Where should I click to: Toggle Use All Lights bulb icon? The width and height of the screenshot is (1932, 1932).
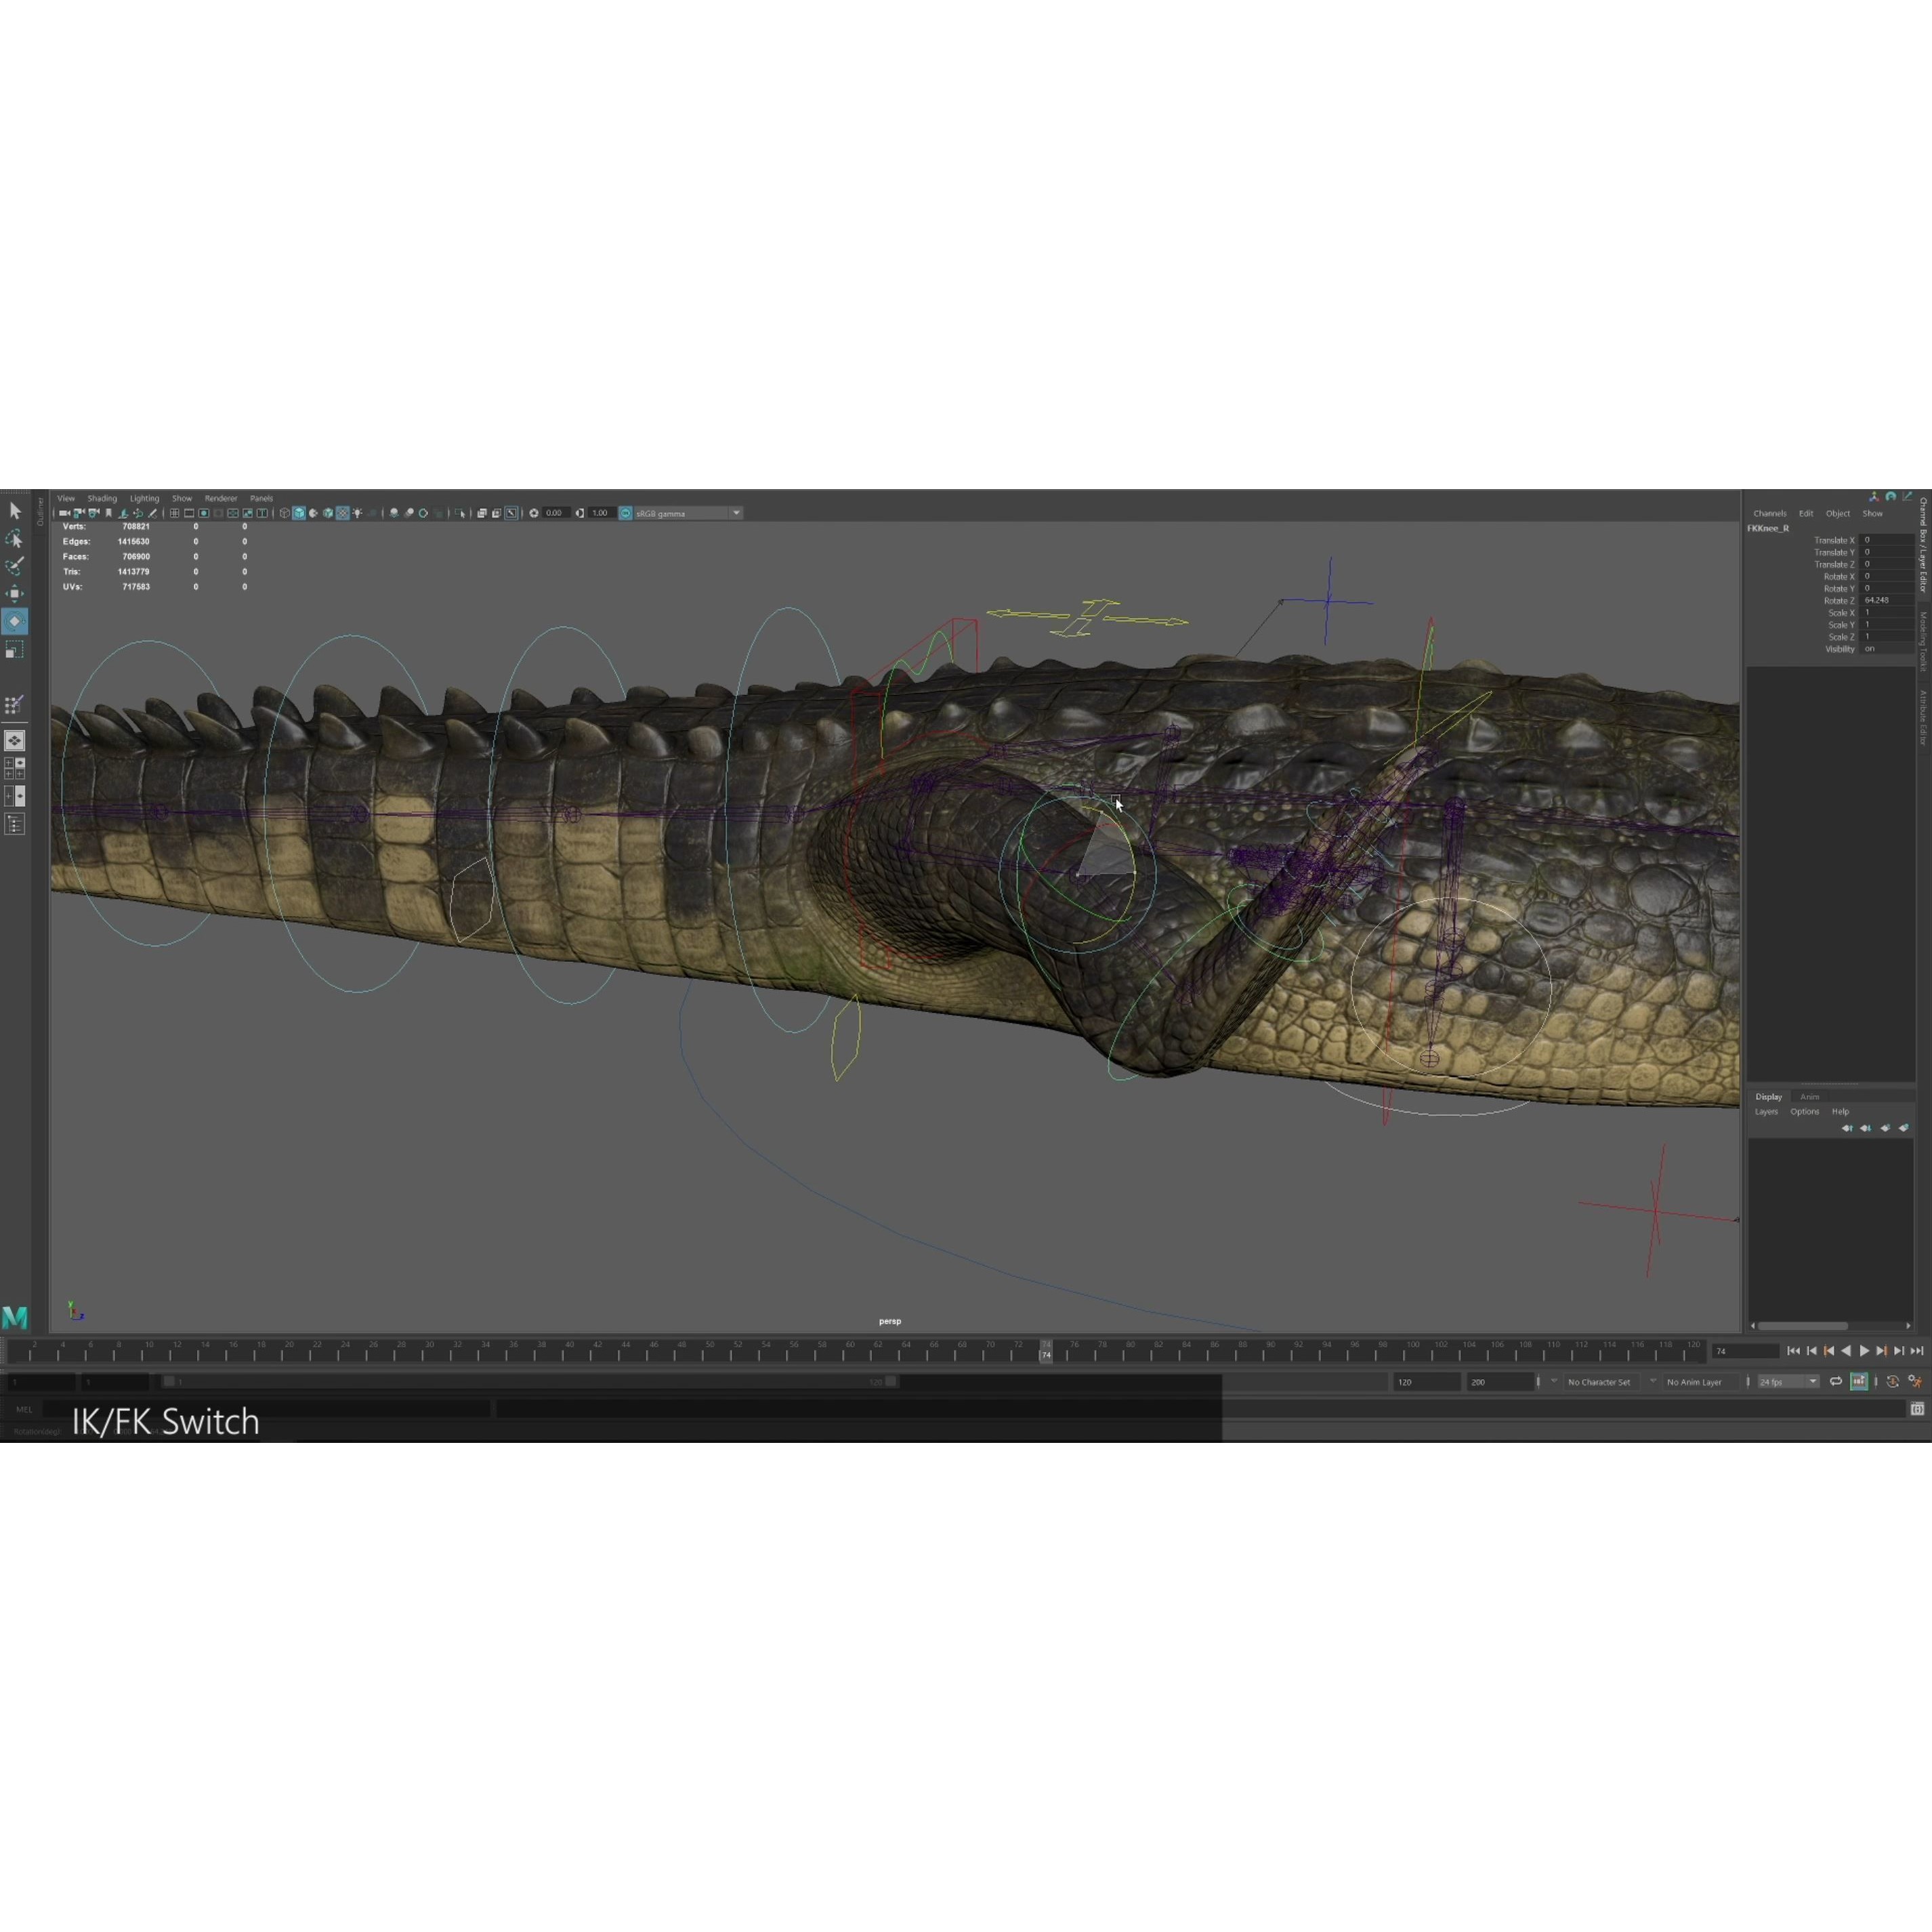358,513
